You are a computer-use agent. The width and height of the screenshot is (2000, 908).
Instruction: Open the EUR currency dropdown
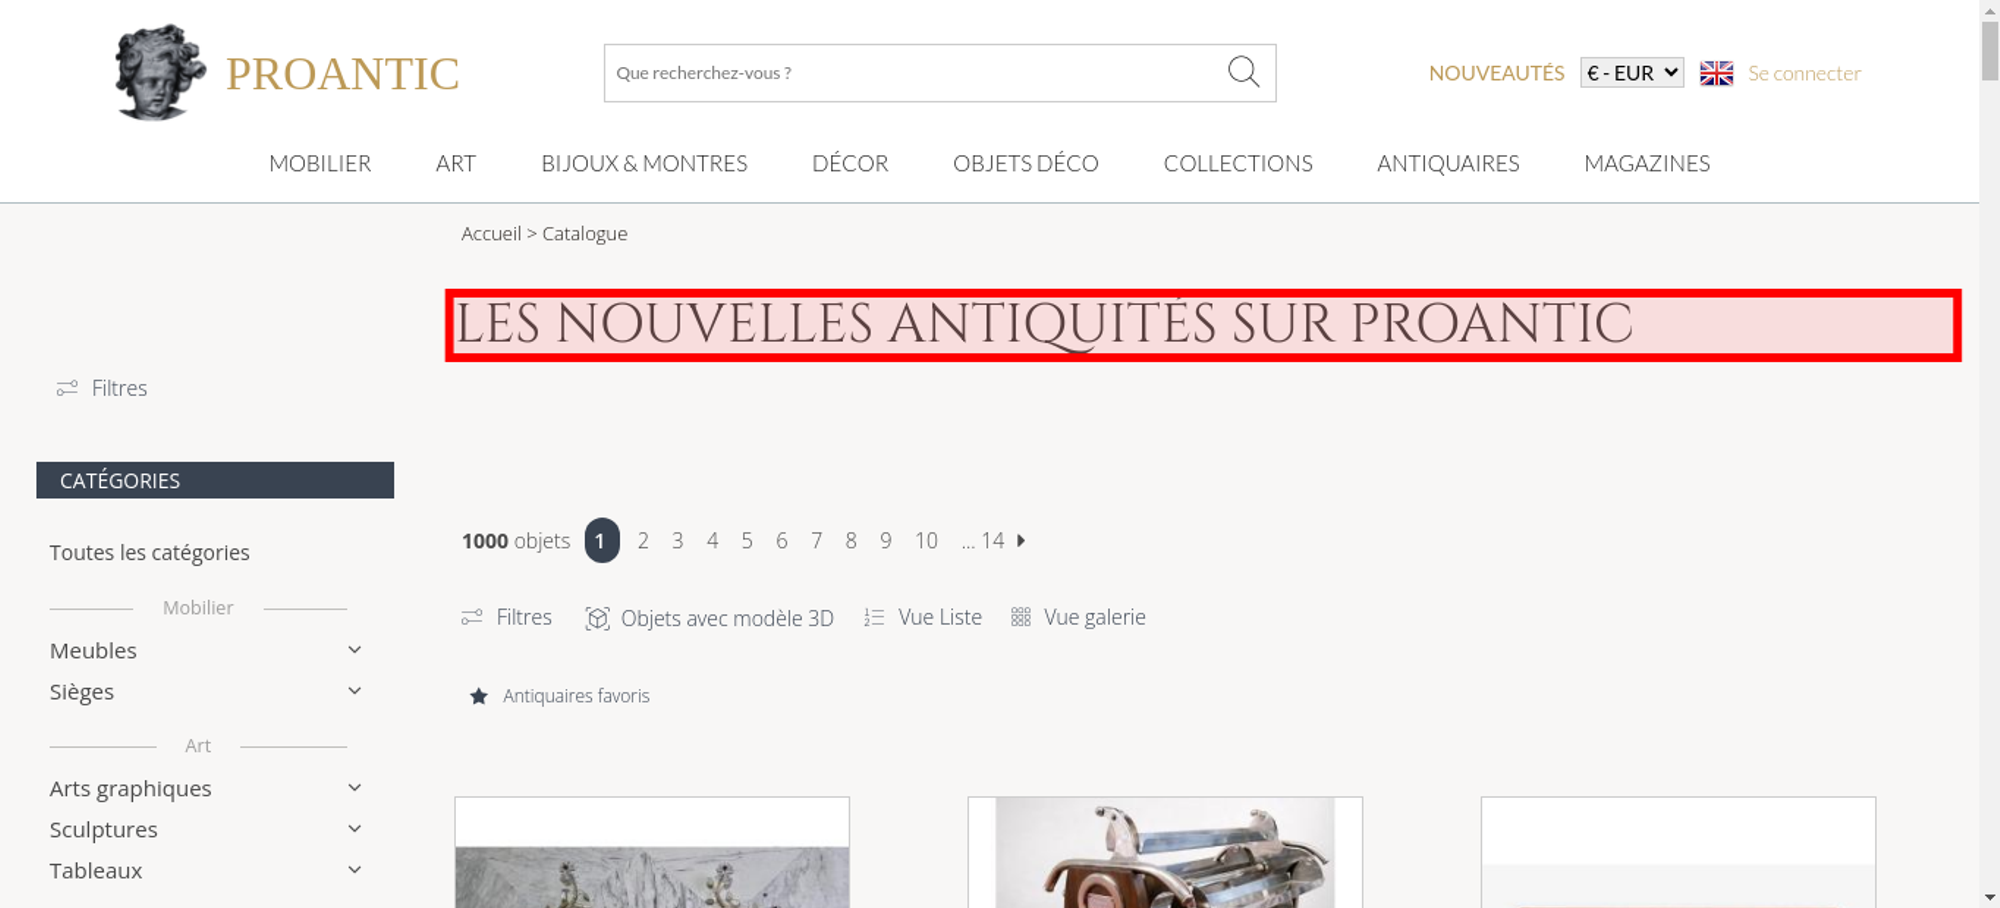pyautogui.click(x=1632, y=73)
